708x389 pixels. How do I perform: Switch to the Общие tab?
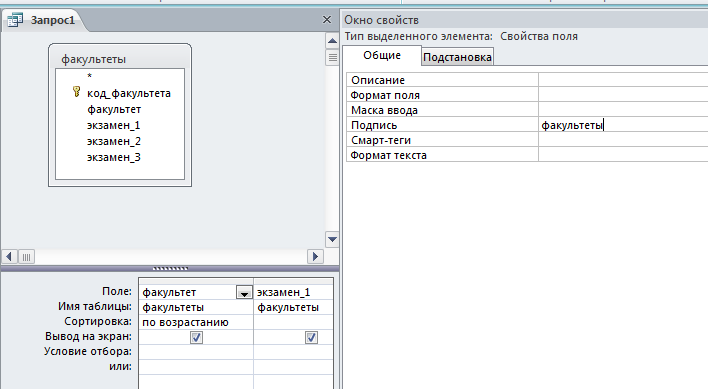382,56
